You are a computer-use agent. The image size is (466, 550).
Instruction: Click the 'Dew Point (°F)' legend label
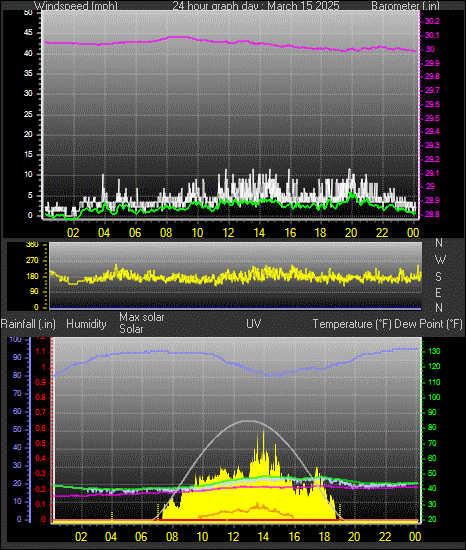pyautogui.click(x=428, y=324)
